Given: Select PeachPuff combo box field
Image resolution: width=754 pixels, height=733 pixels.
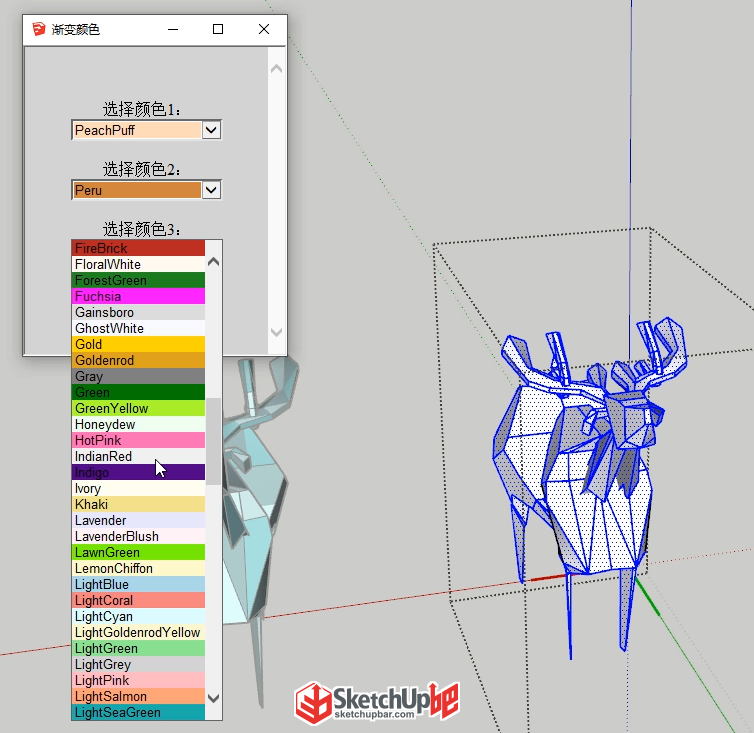Looking at the screenshot, I should point(146,130).
